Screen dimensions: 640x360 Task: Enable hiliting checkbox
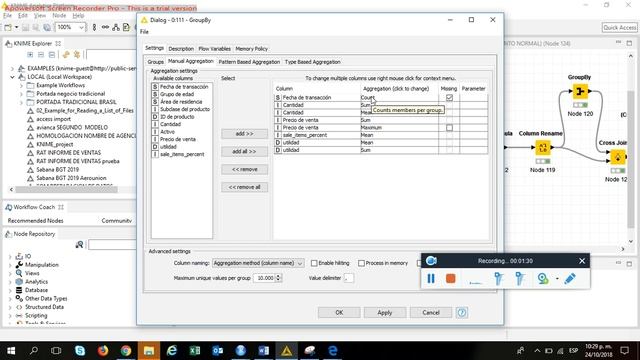coord(314,263)
